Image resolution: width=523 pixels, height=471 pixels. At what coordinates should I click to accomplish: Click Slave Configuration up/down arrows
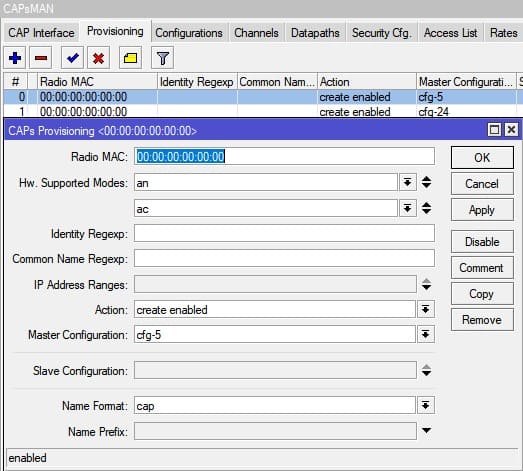(x=427, y=370)
